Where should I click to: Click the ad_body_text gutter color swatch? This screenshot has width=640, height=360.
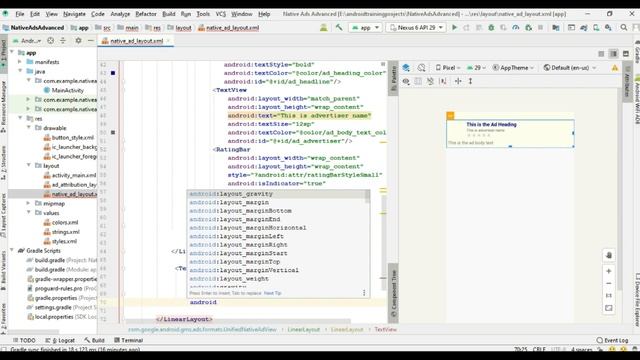(x=113, y=132)
